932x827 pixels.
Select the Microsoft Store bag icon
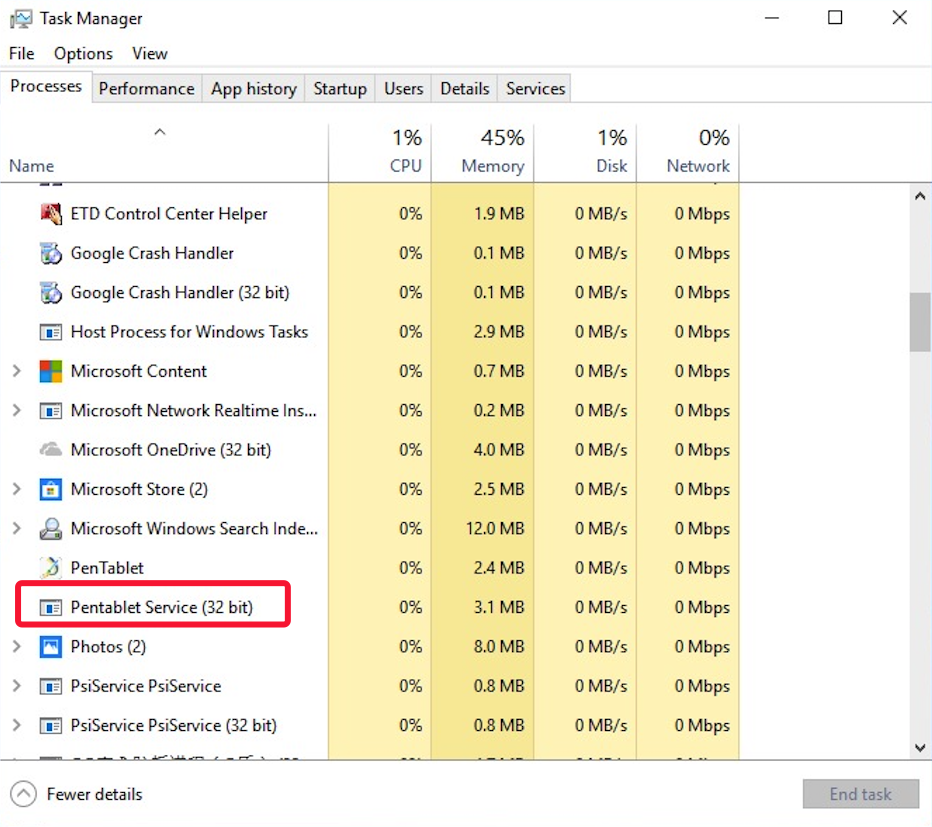50,490
